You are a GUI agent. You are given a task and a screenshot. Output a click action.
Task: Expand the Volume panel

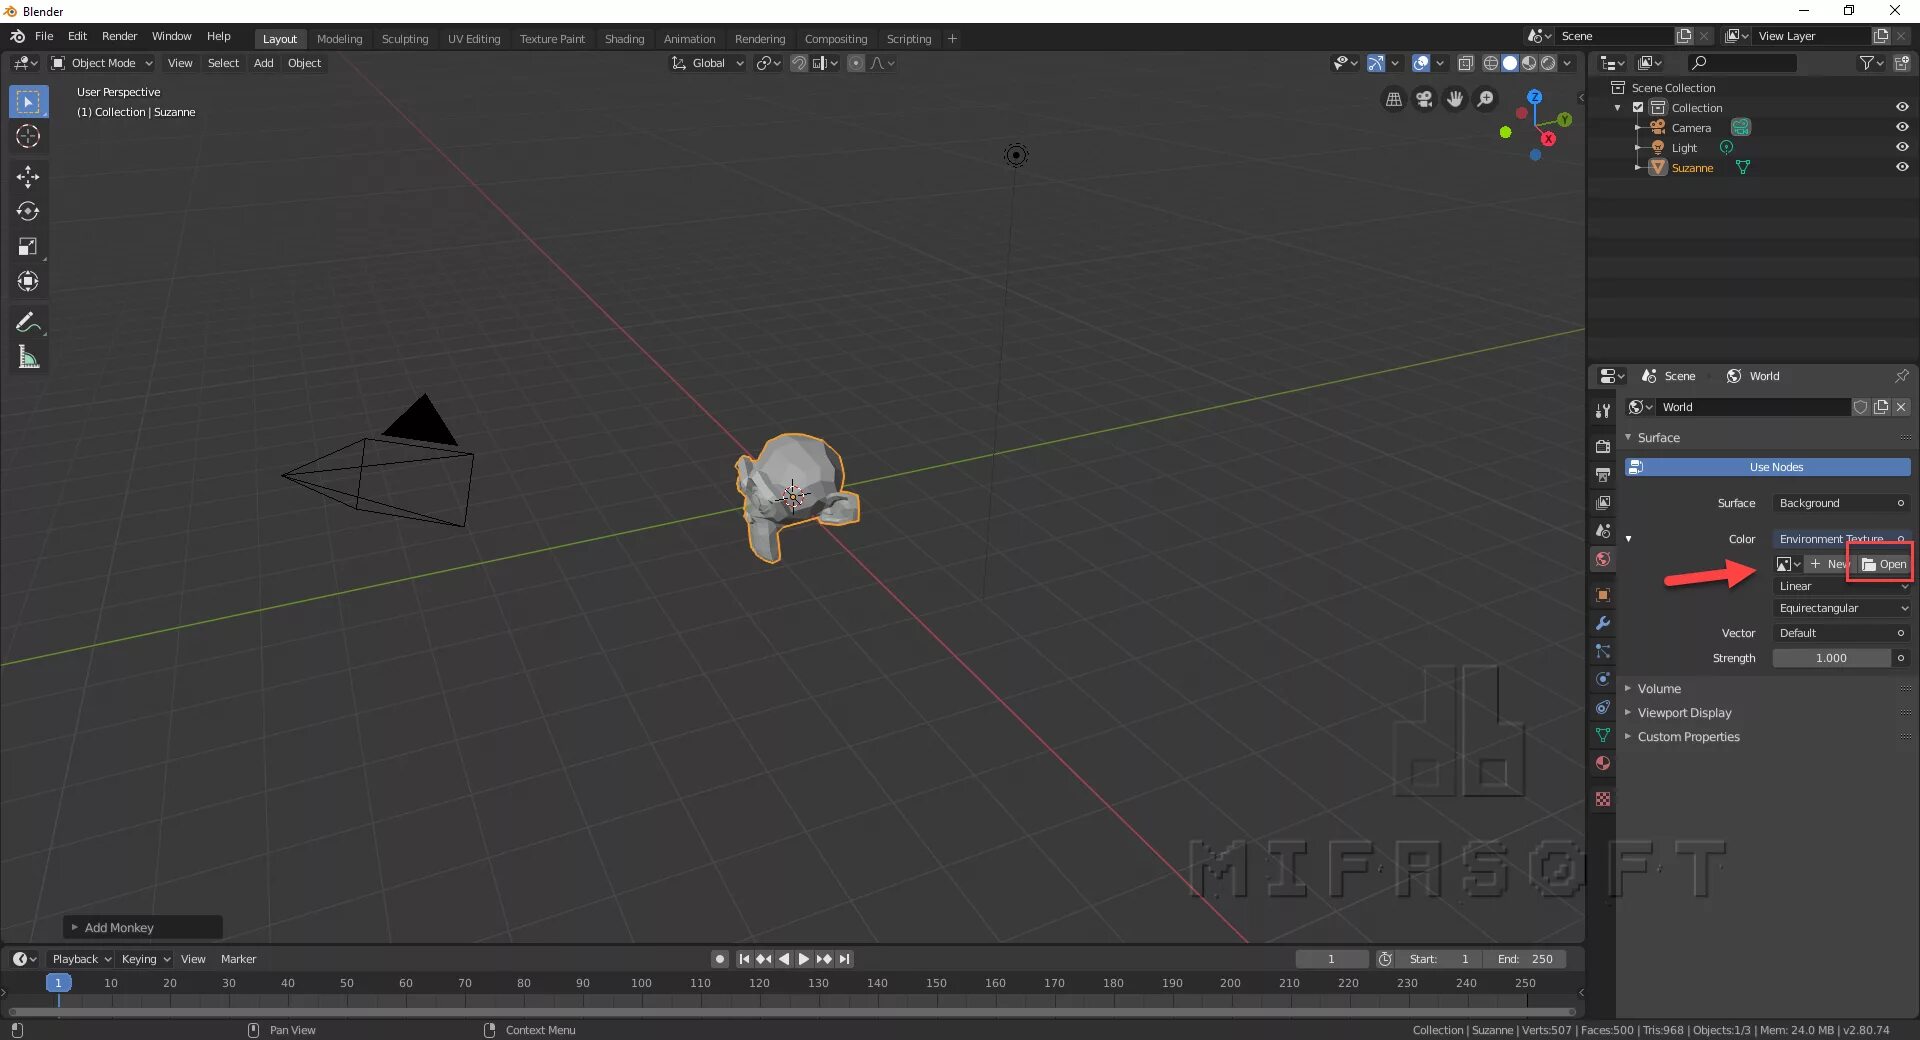(1659, 689)
